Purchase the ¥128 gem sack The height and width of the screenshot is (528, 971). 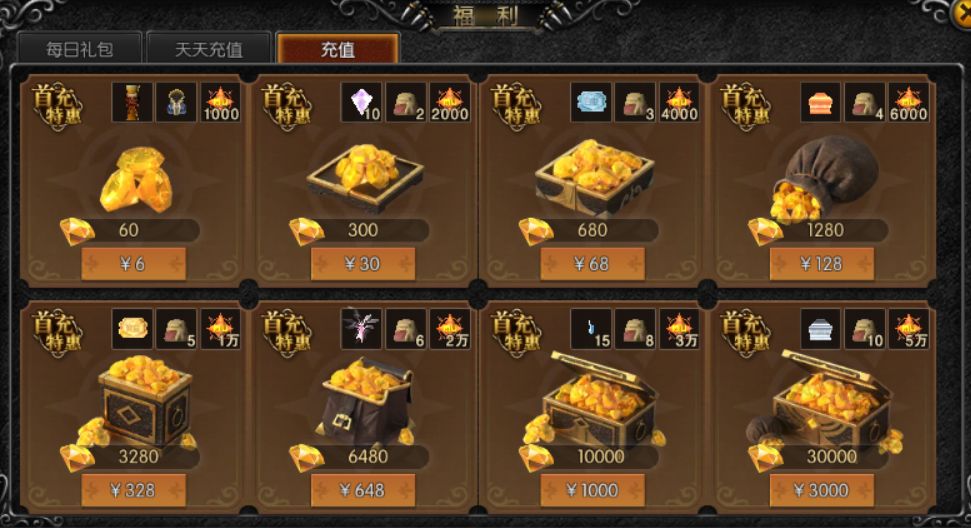point(822,264)
